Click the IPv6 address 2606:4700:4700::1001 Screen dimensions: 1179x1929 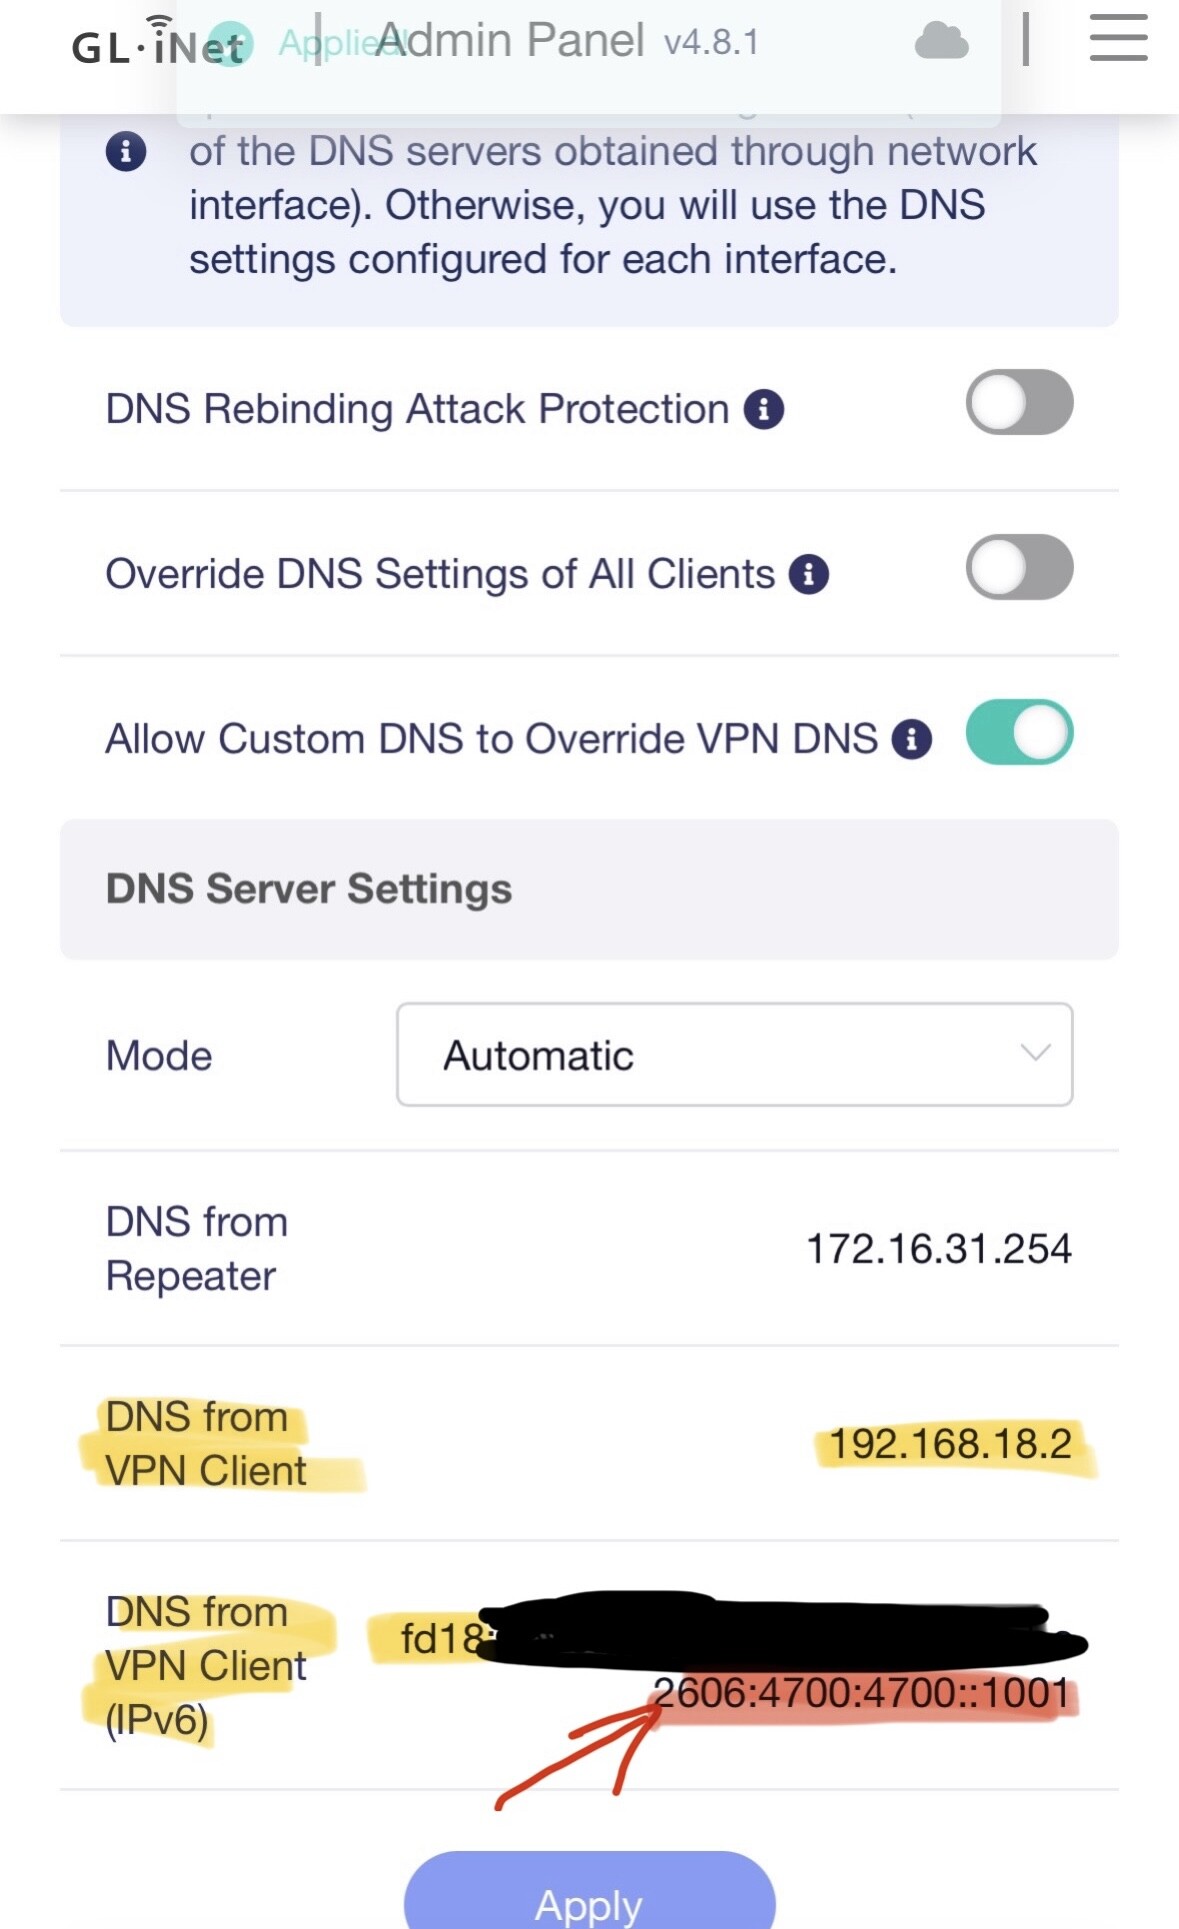[x=861, y=1693]
